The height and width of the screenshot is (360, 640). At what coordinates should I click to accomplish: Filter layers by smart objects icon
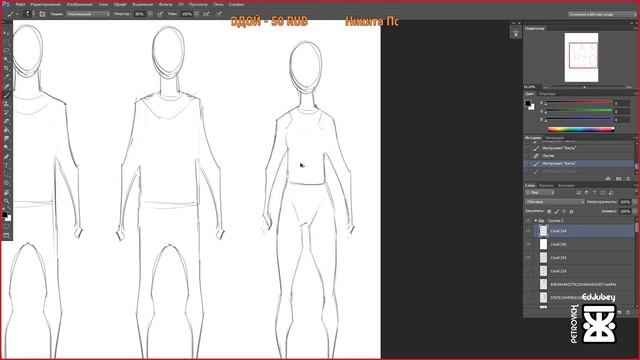tap(611, 193)
